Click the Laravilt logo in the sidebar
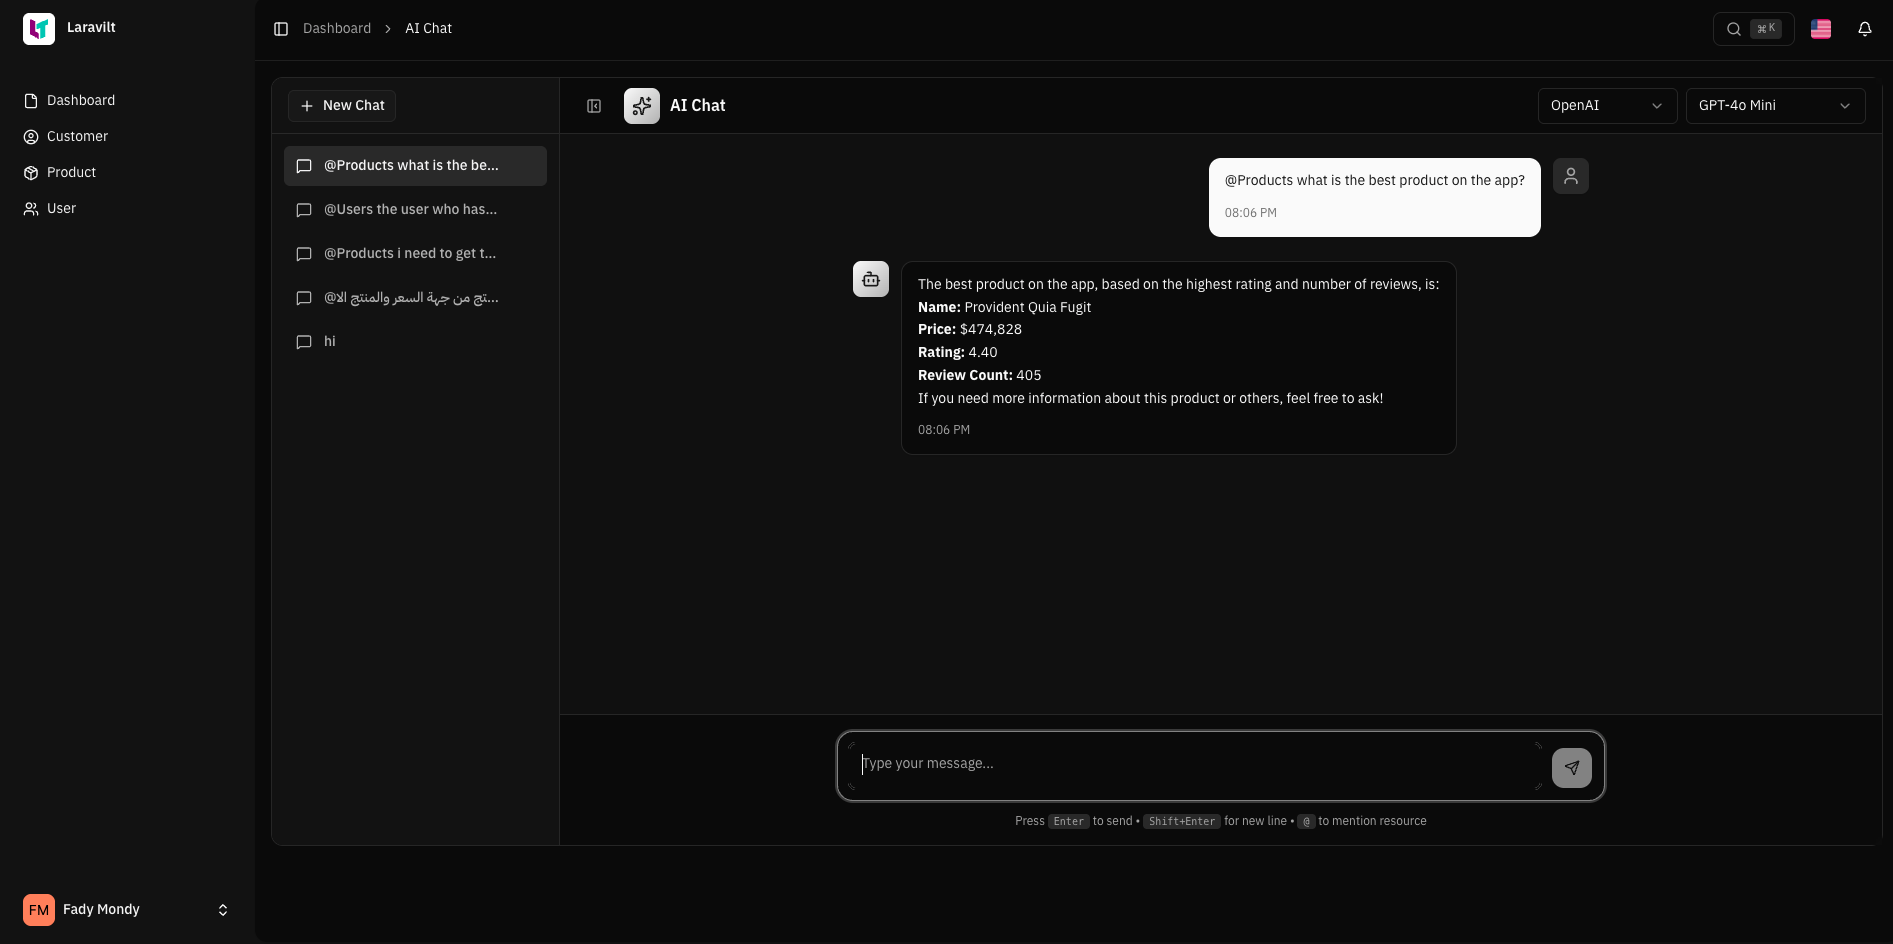 point(39,28)
